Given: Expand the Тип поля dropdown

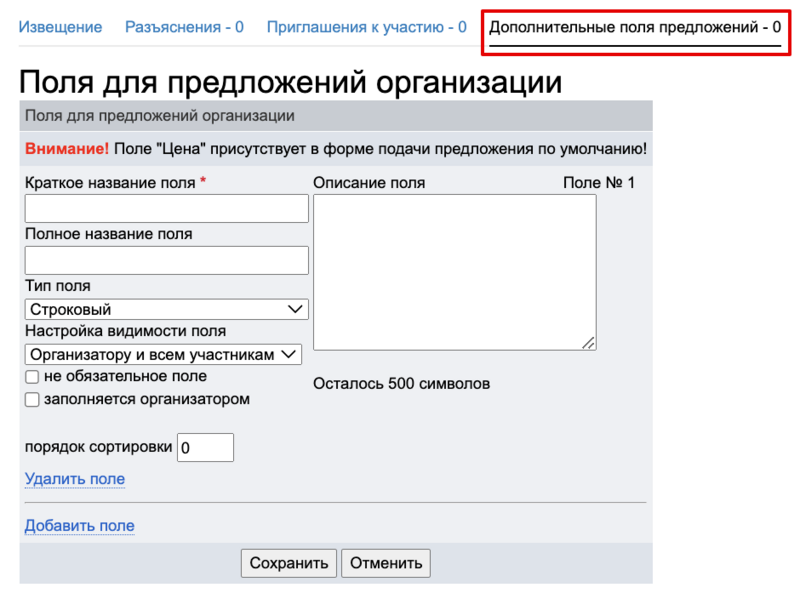Looking at the screenshot, I should click(166, 310).
